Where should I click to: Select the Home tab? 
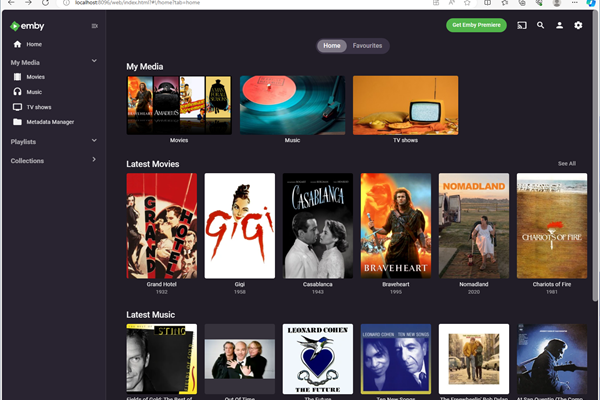(332, 46)
